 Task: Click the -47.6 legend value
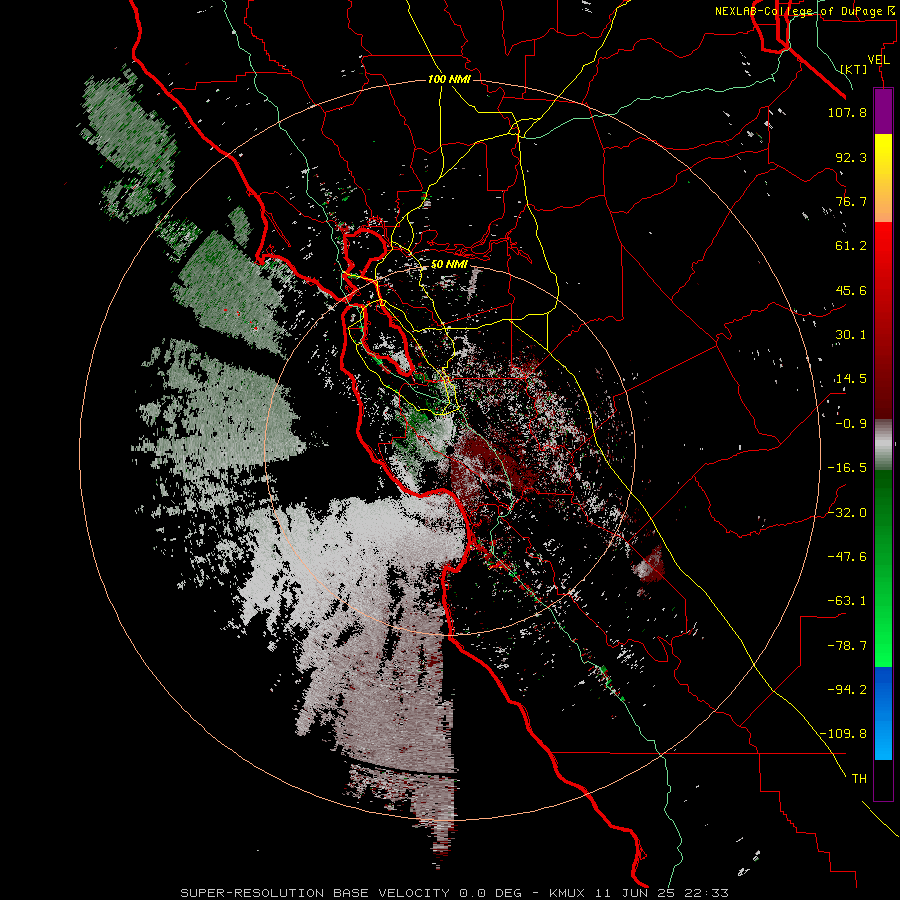[847, 557]
